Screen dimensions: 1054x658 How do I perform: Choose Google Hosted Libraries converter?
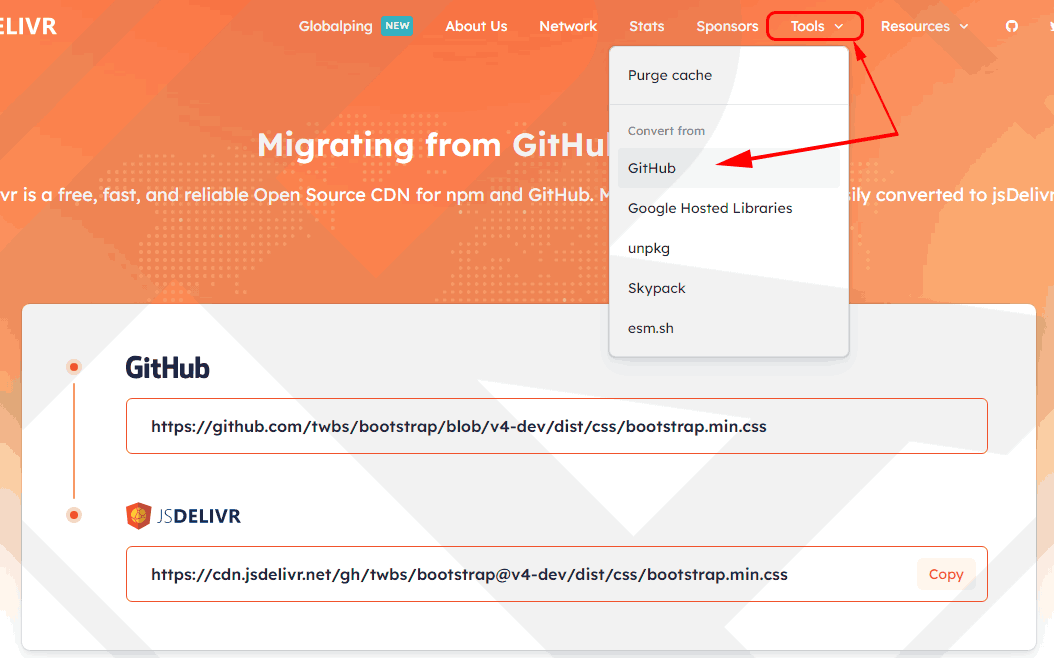pos(729,208)
